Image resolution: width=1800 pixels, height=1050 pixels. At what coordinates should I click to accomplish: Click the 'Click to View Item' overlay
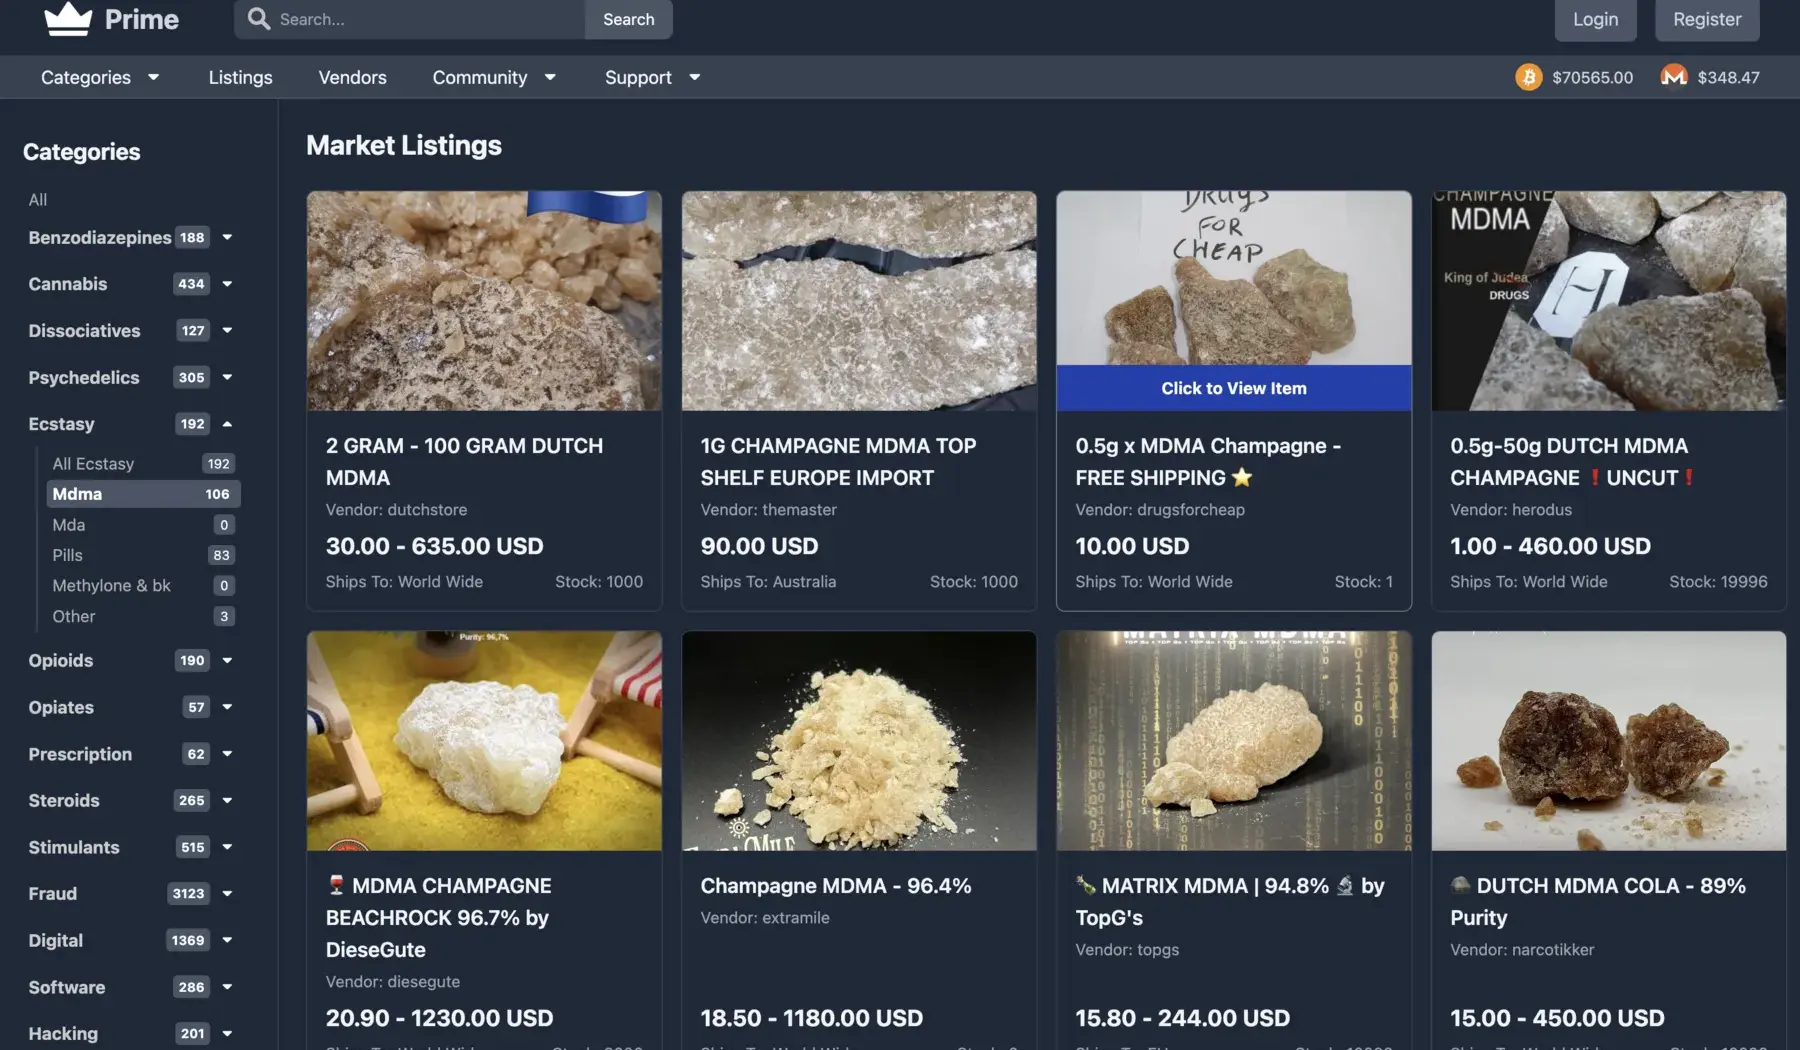point(1233,388)
